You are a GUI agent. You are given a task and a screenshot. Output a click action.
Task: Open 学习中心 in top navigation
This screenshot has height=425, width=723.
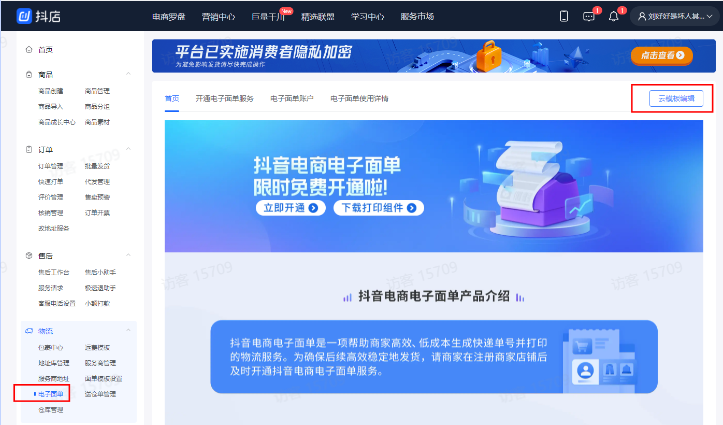point(367,17)
